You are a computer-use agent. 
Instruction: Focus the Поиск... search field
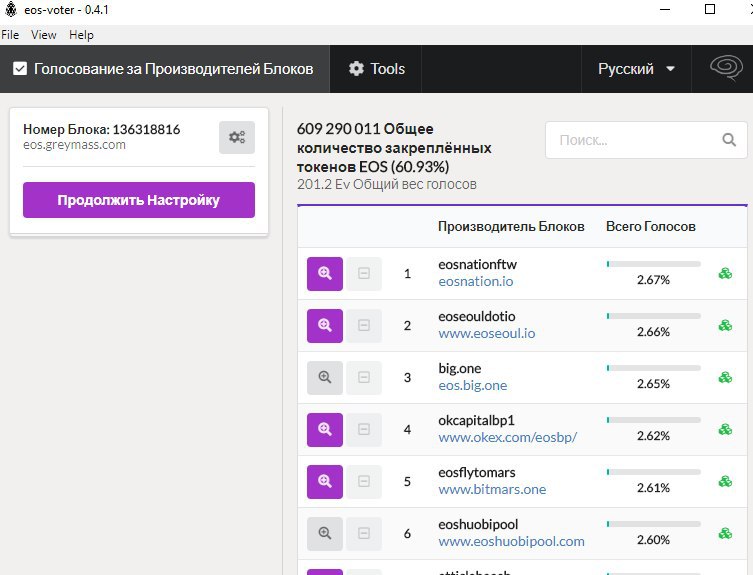click(x=646, y=140)
